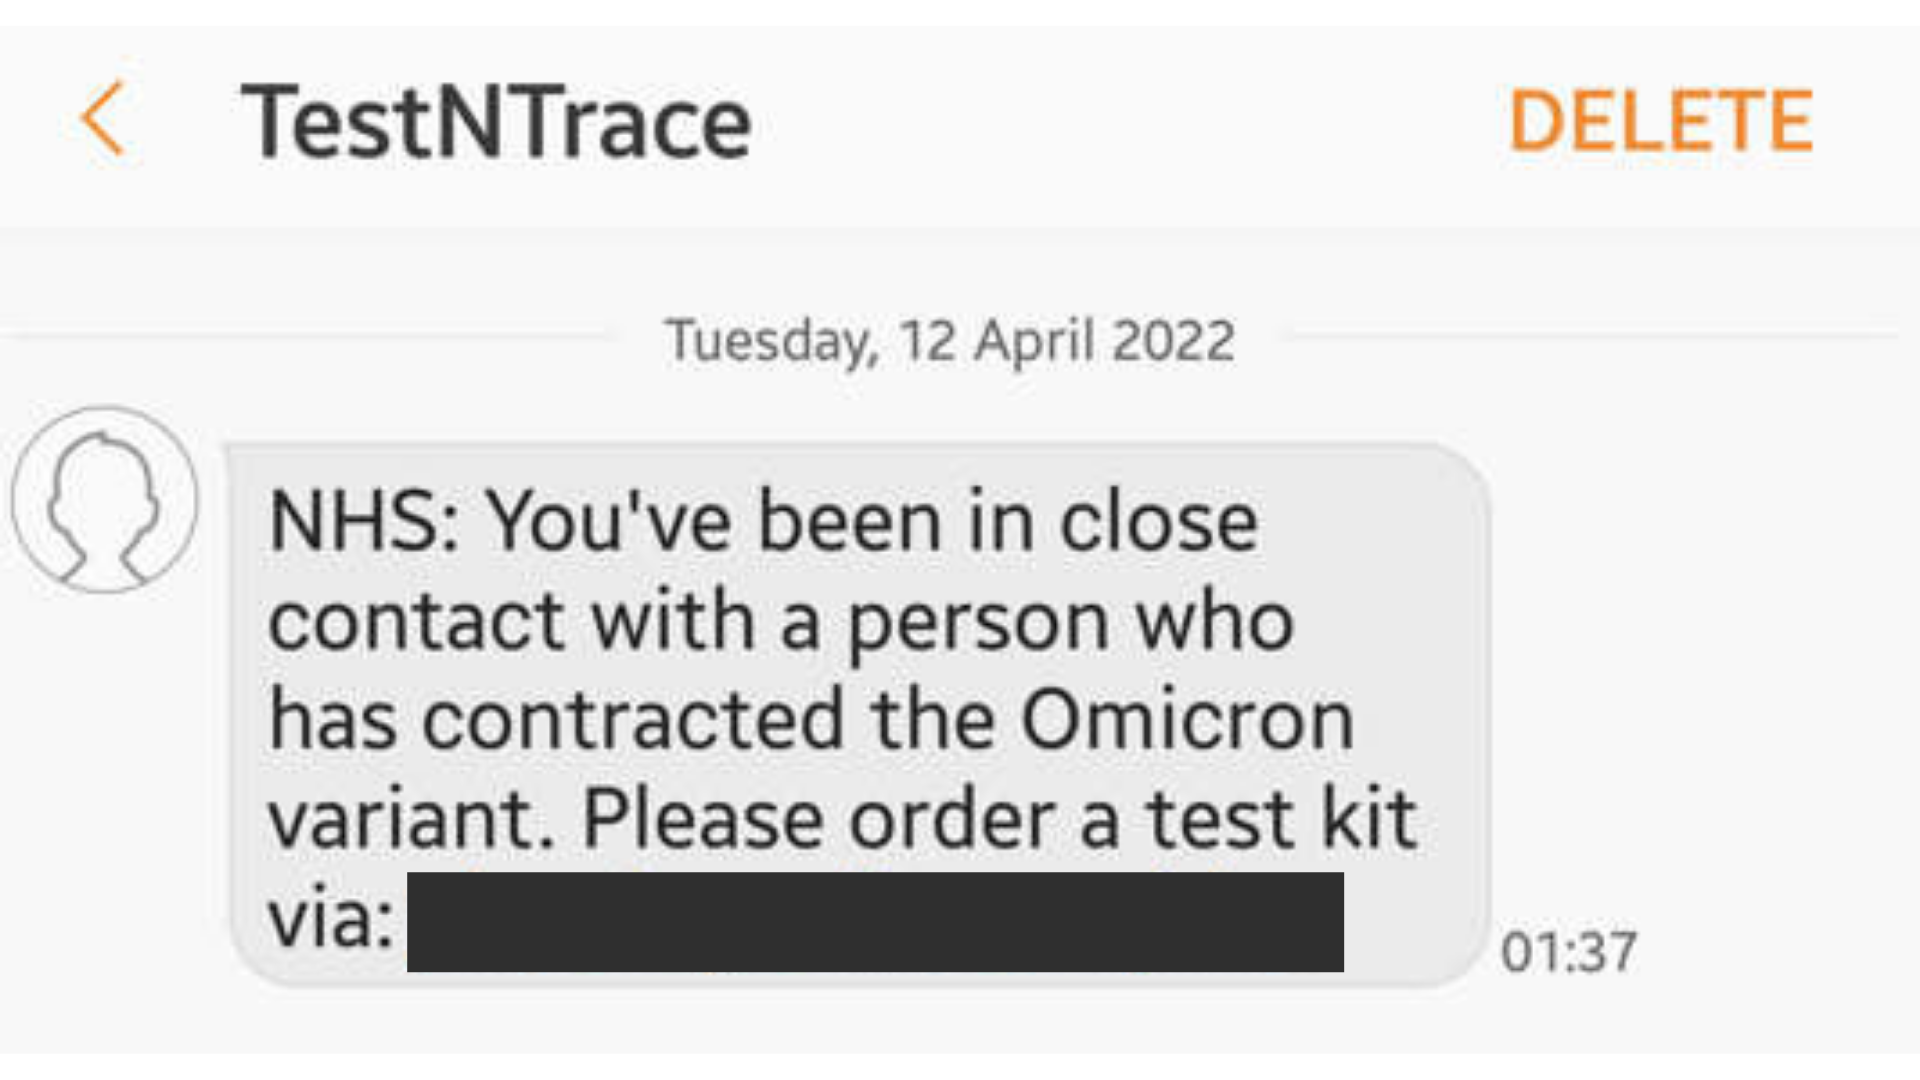This screenshot has height=1080, width=1920.
Task: Click the word "Omicron" in the message
Action: 1187,720
